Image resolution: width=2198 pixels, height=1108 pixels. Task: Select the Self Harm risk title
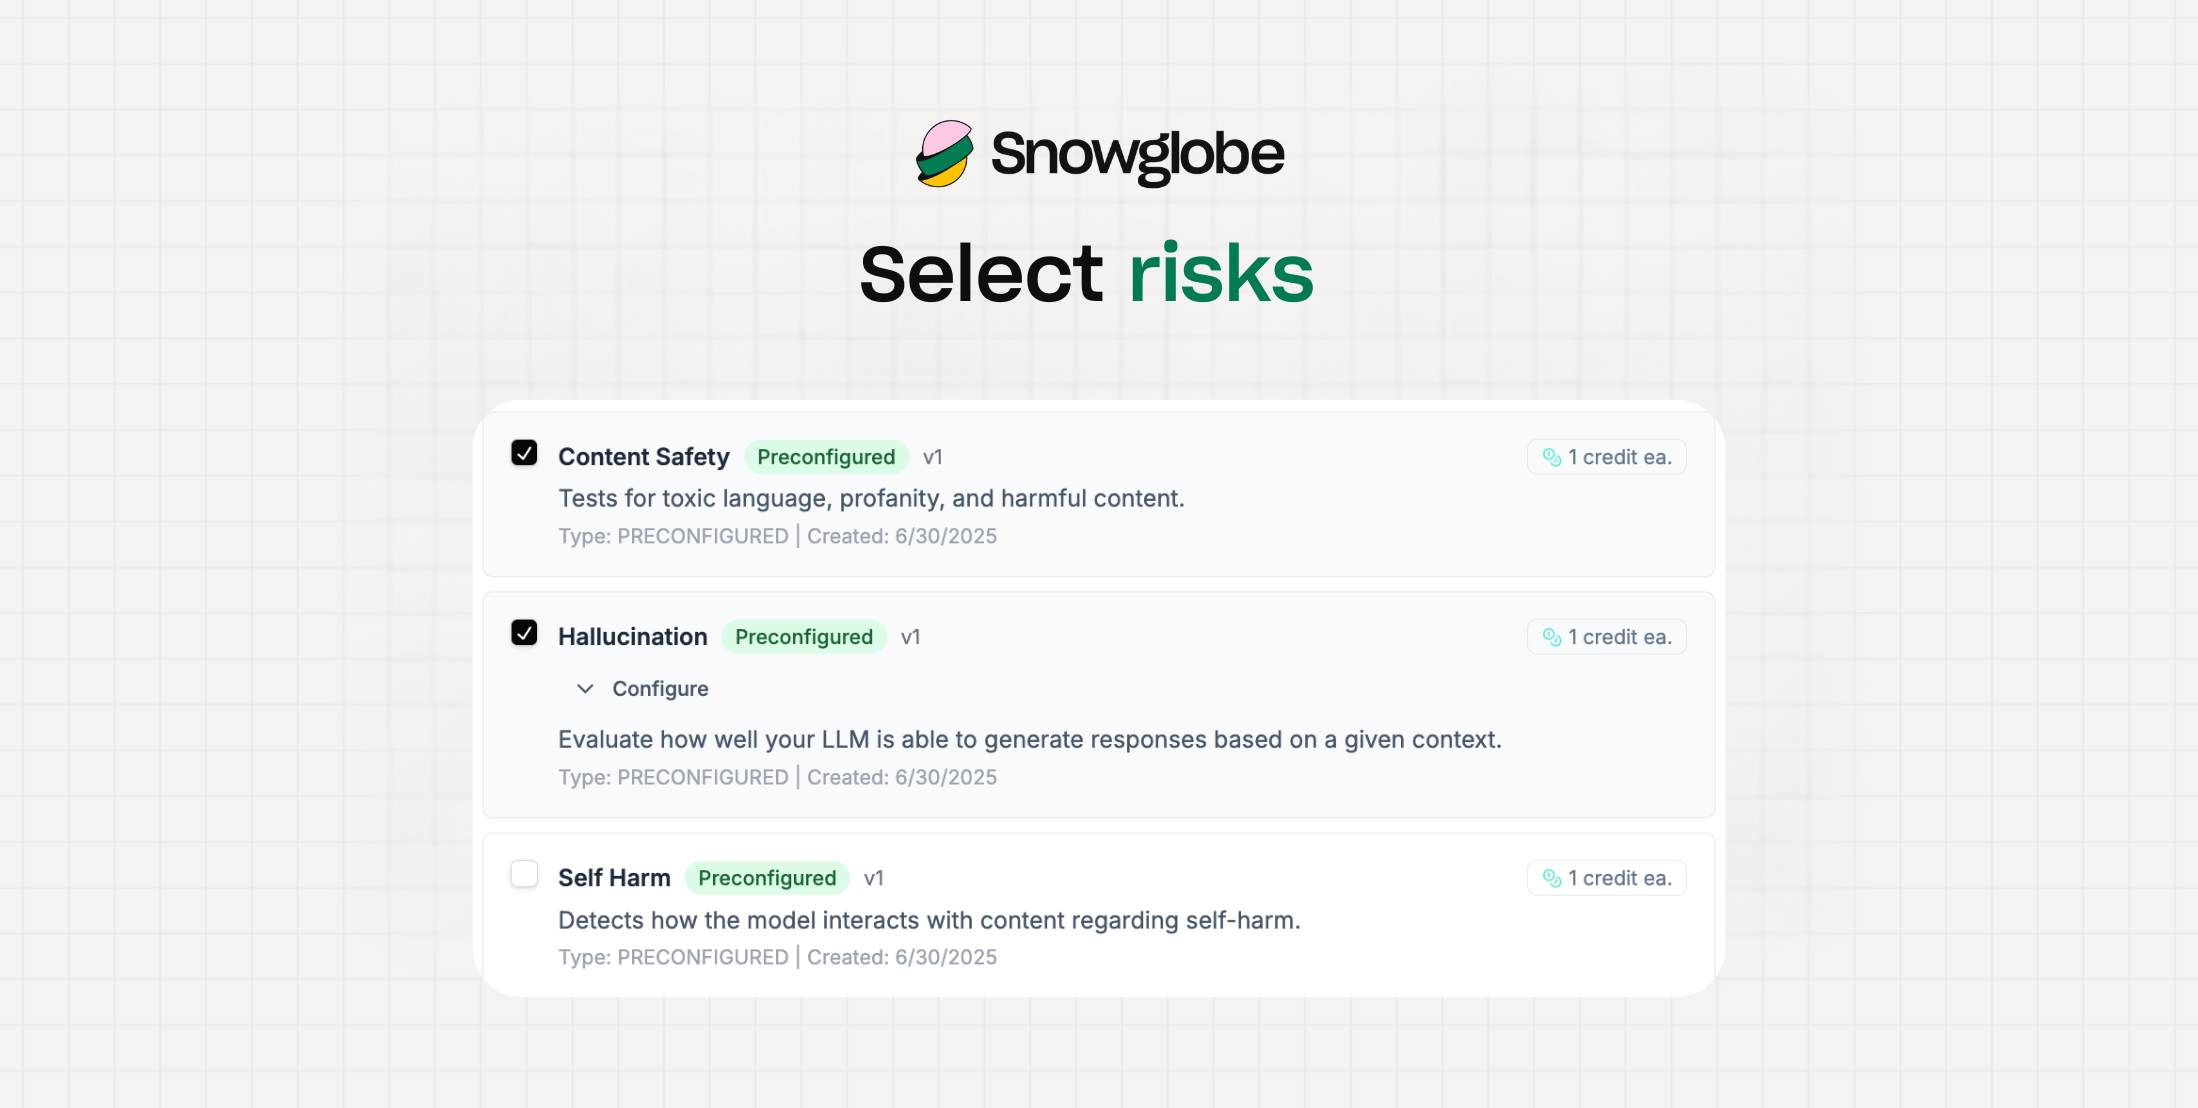pyautogui.click(x=614, y=878)
